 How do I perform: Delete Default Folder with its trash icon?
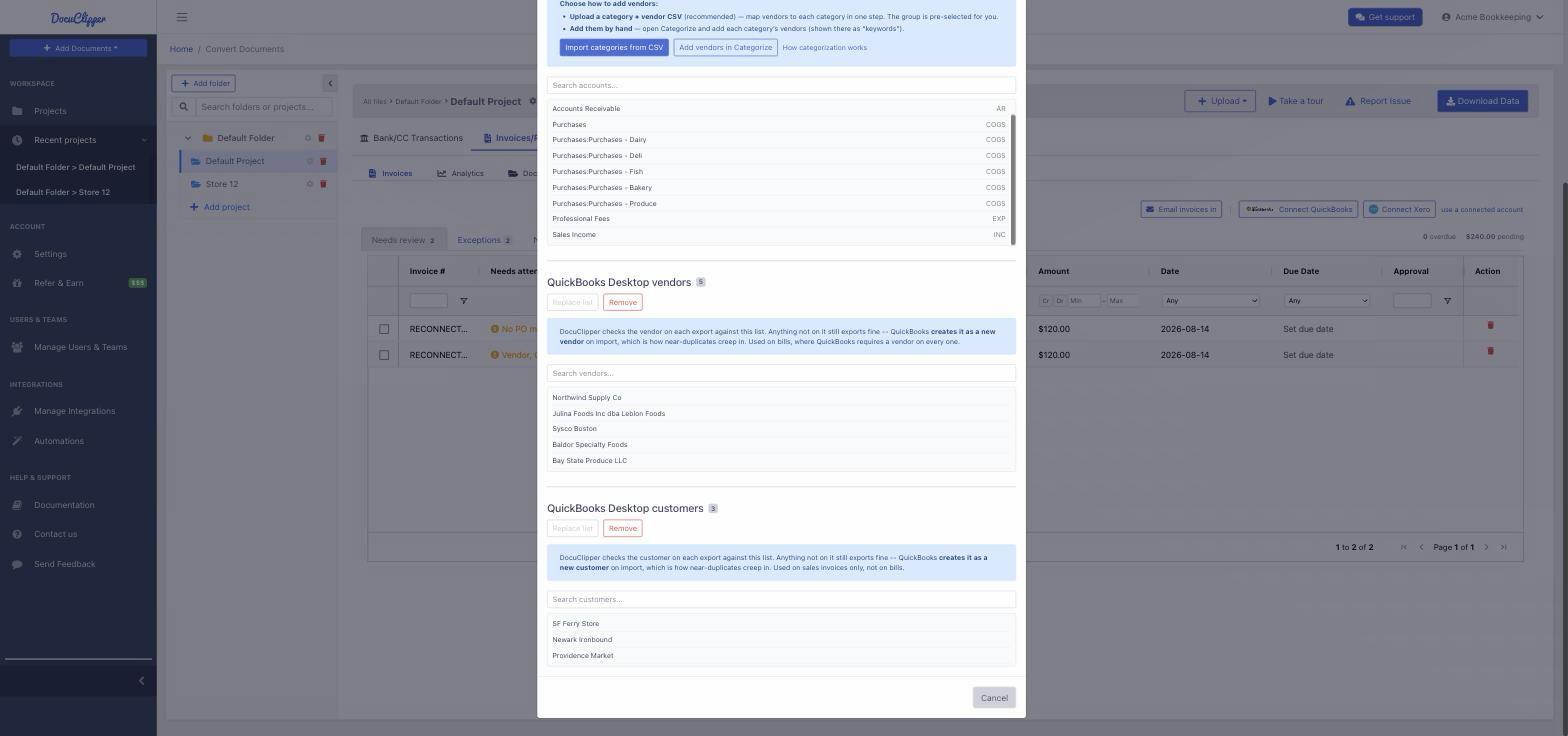point(321,138)
